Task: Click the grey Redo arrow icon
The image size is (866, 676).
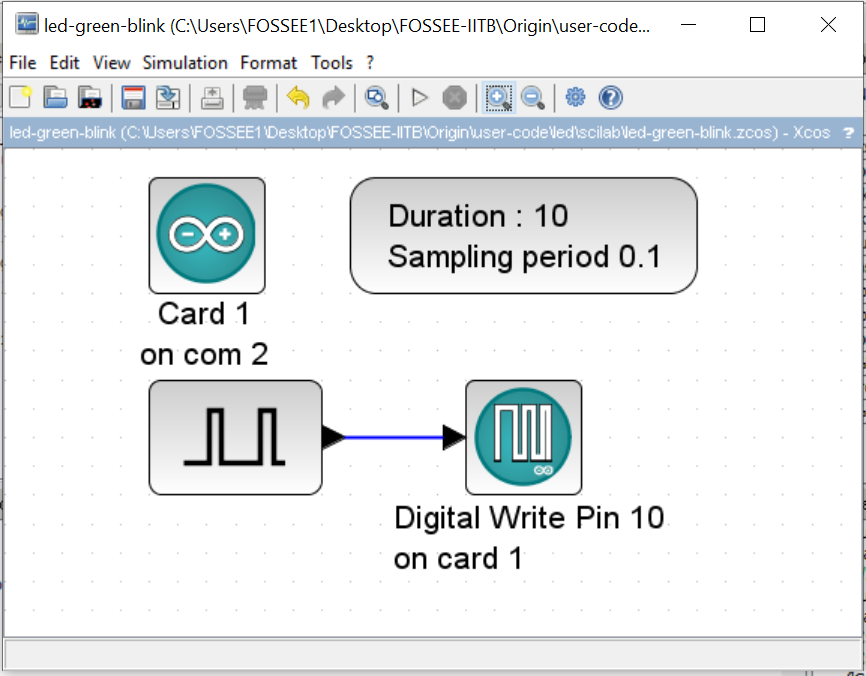Action: tap(333, 98)
